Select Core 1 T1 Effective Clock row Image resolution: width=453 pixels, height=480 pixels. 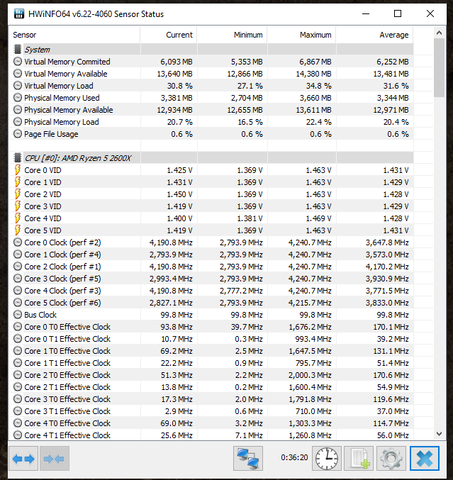[x=211, y=363]
